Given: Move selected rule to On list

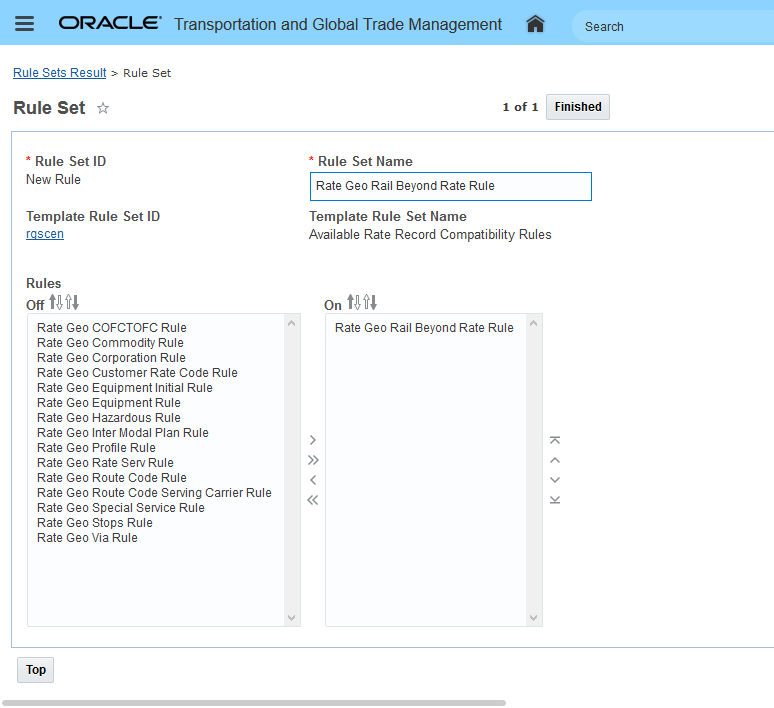Looking at the screenshot, I should (x=313, y=439).
